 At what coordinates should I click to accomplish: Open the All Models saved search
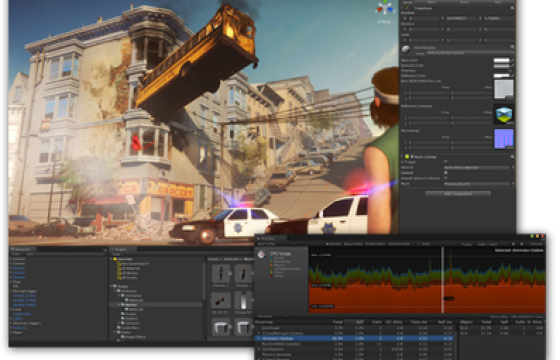click(127, 273)
